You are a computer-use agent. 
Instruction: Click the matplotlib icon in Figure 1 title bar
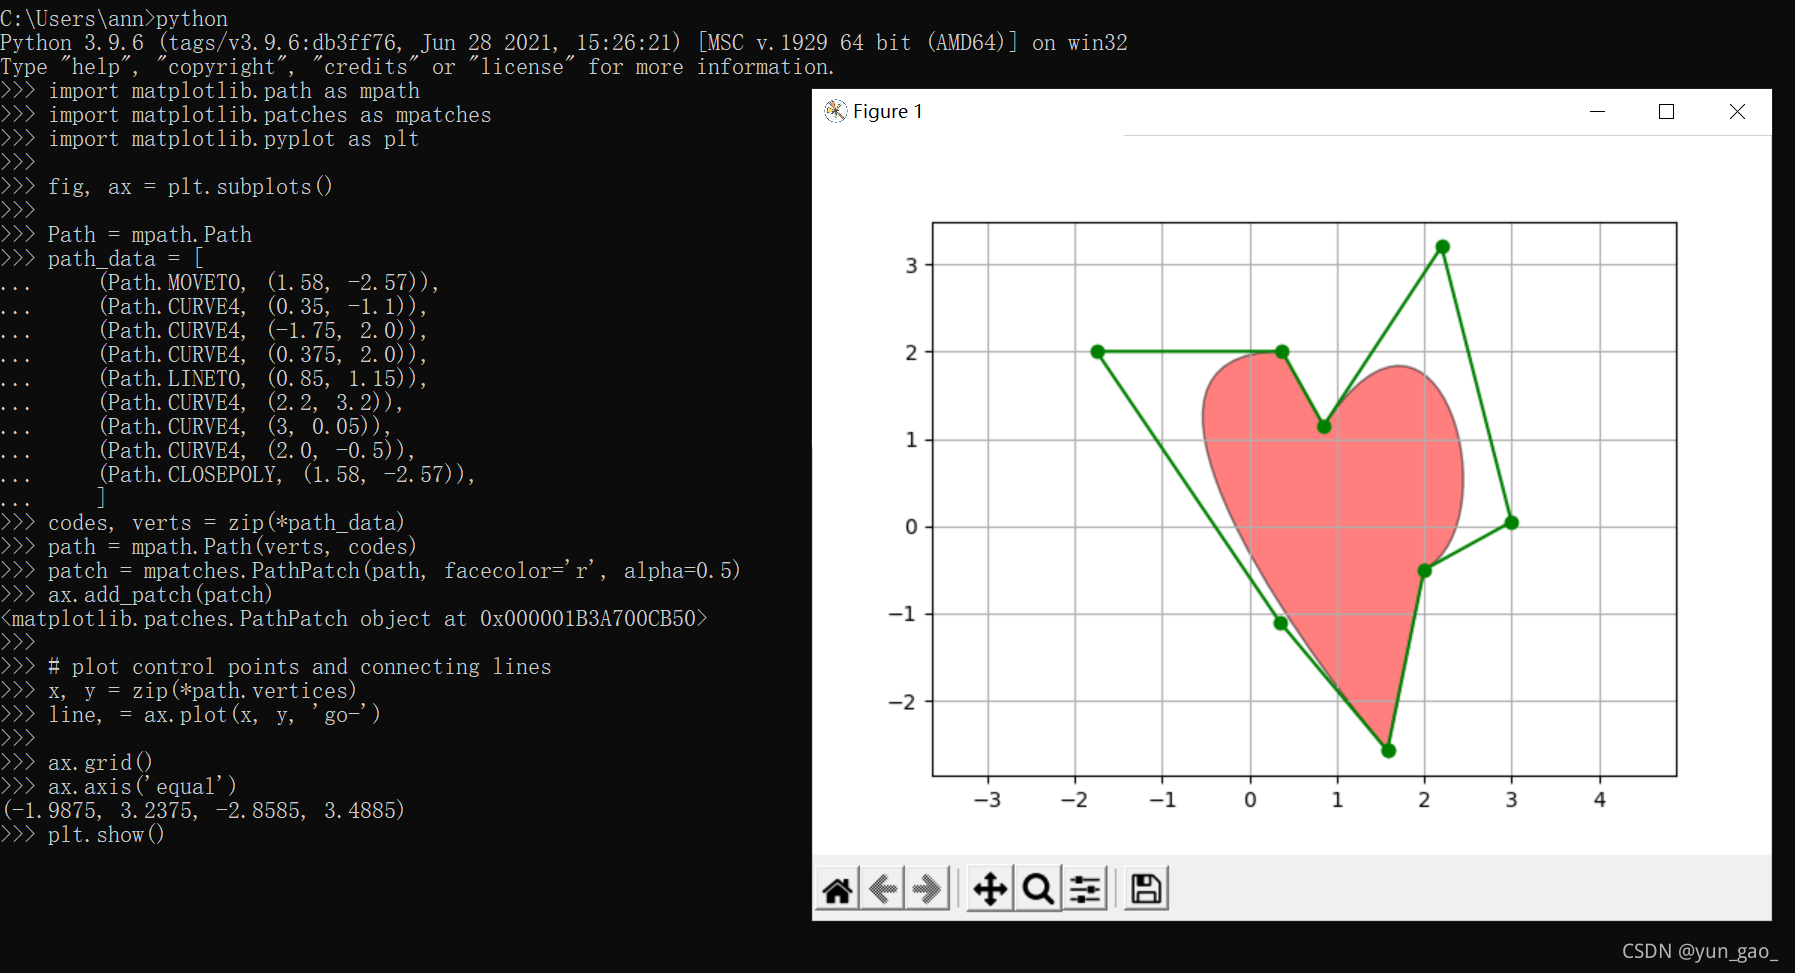pyautogui.click(x=835, y=111)
